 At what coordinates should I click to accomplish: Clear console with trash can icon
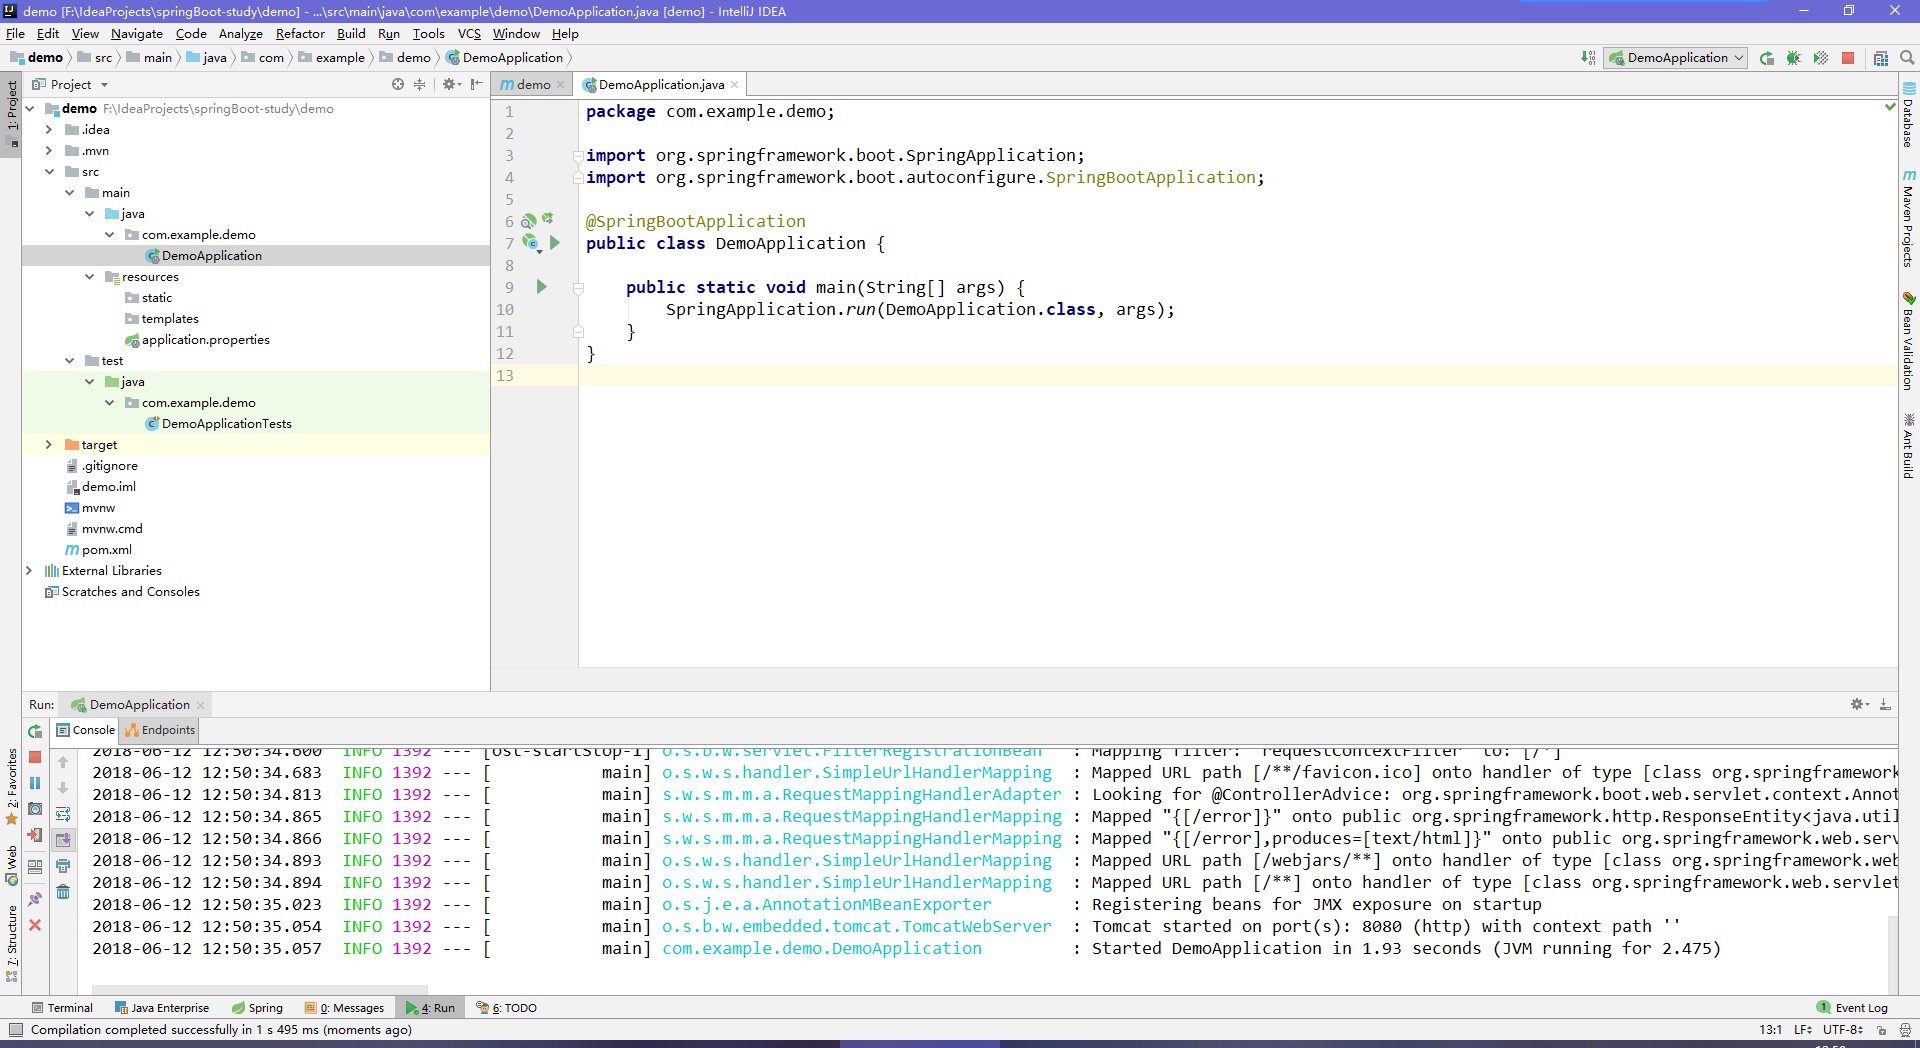[63, 892]
